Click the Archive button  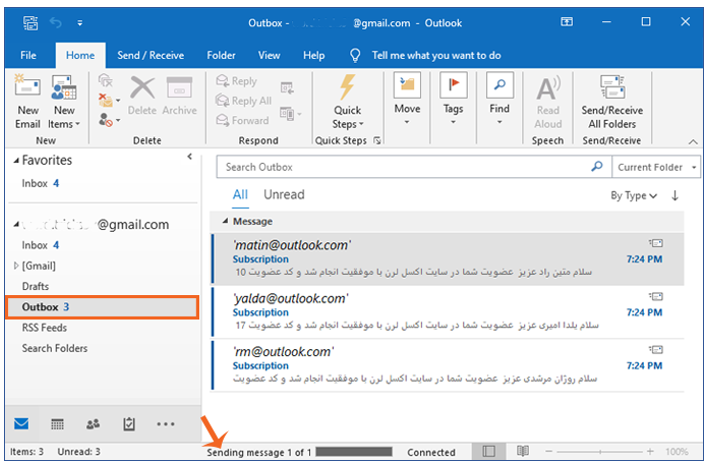179,96
